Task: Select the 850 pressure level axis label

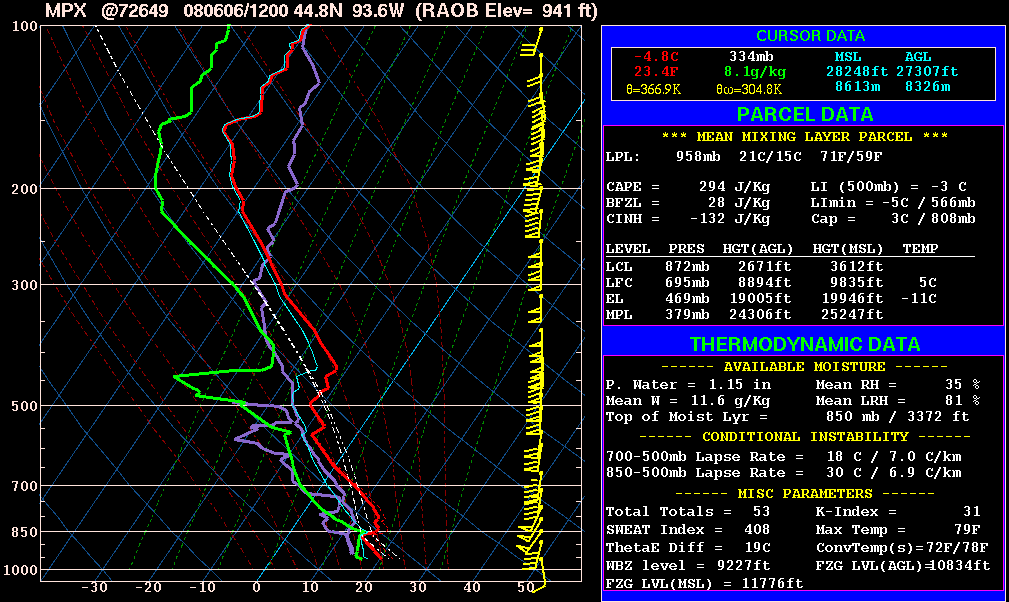Action: [x=25, y=532]
